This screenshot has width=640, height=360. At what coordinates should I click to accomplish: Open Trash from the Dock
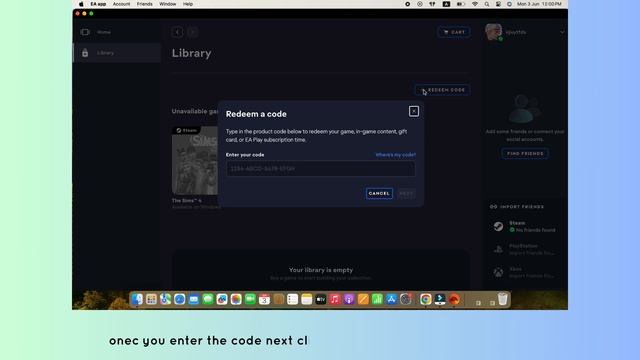[503, 299]
